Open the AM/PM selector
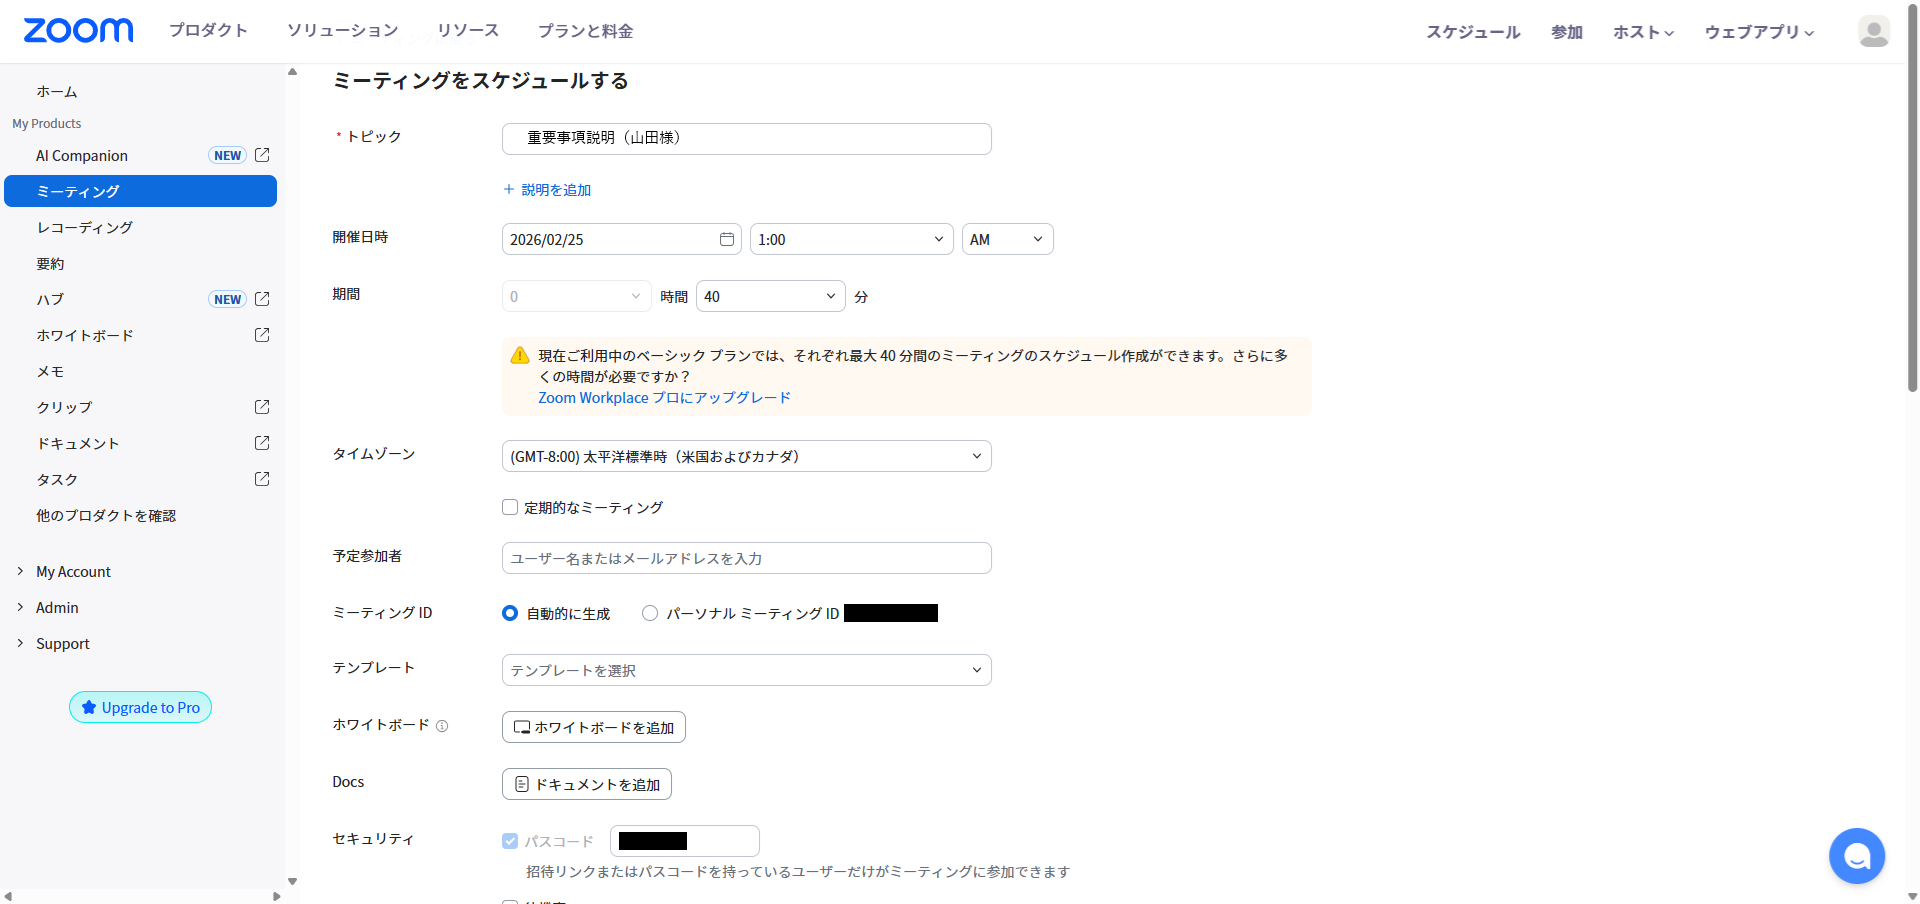The image size is (1920, 904). tap(1006, 239)
